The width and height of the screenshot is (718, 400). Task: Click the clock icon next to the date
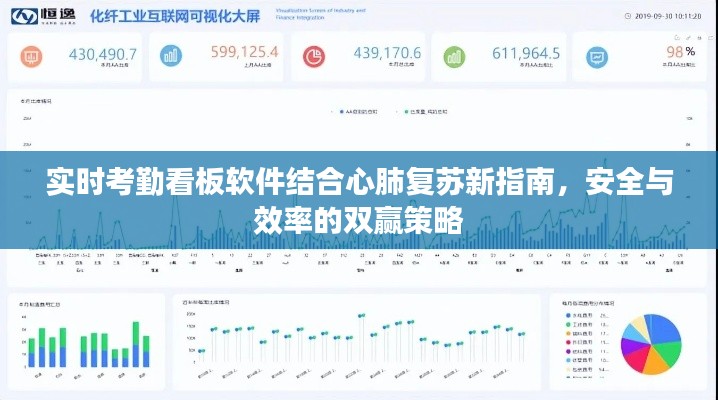click(x=625, y=17)
